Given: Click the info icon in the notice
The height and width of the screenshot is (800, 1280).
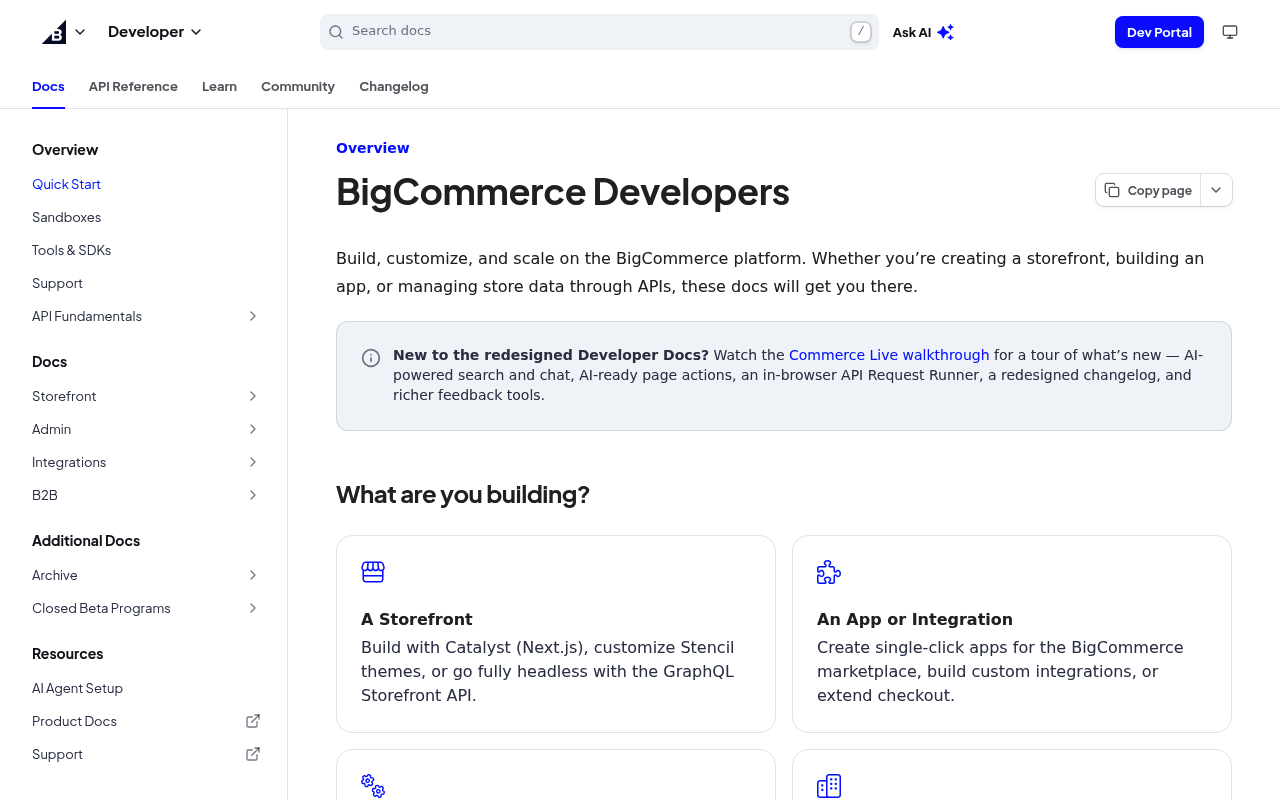Looking at the screenshot, I should (371, 358).
